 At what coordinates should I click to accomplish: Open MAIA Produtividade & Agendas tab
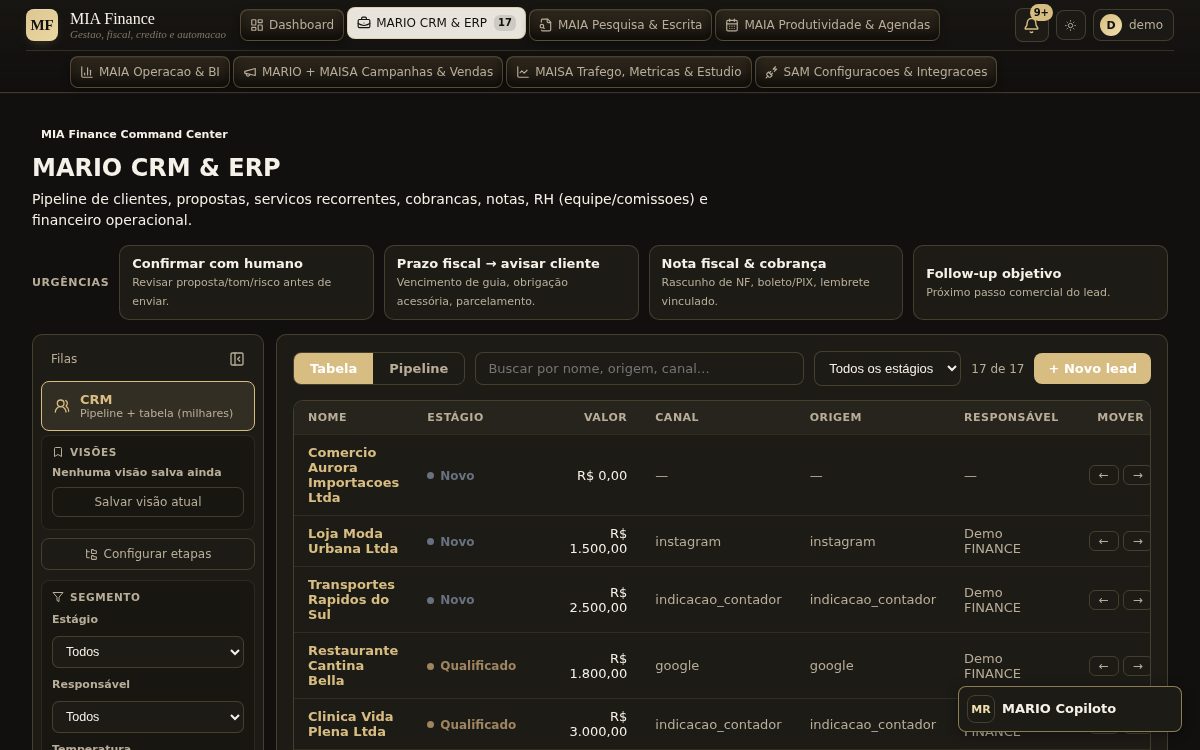click(827, 25)
